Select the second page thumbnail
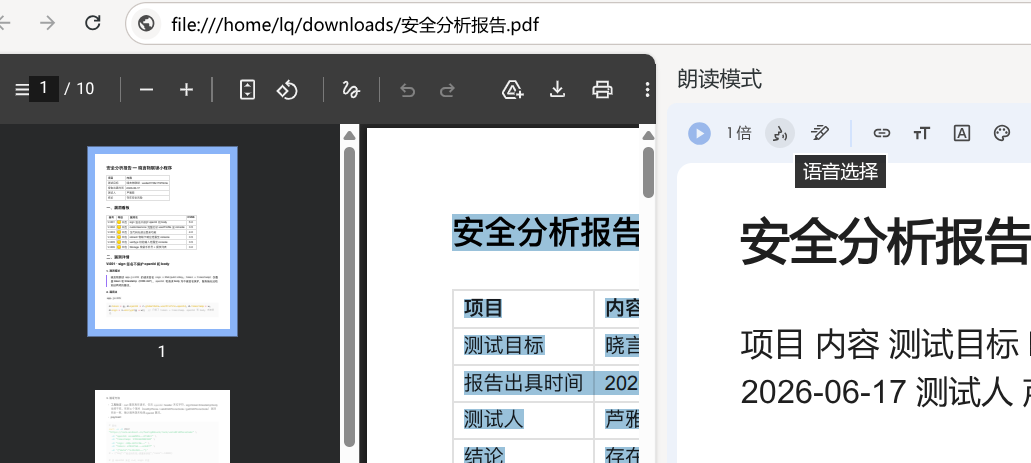1031x463 pixels. [162, 426]
